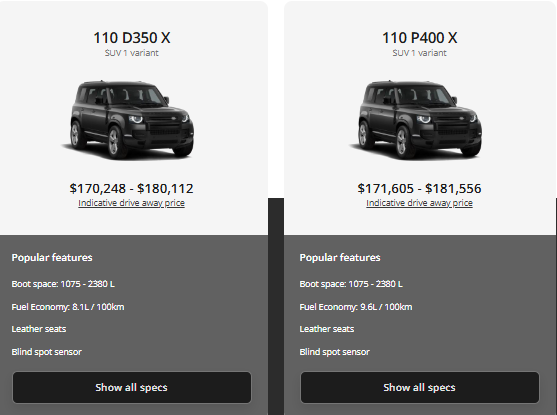This screenshot has height=415, width=557.
Task: Select the 9.6L / 100km fuel economy text
Action: click(x=386, y=307)
